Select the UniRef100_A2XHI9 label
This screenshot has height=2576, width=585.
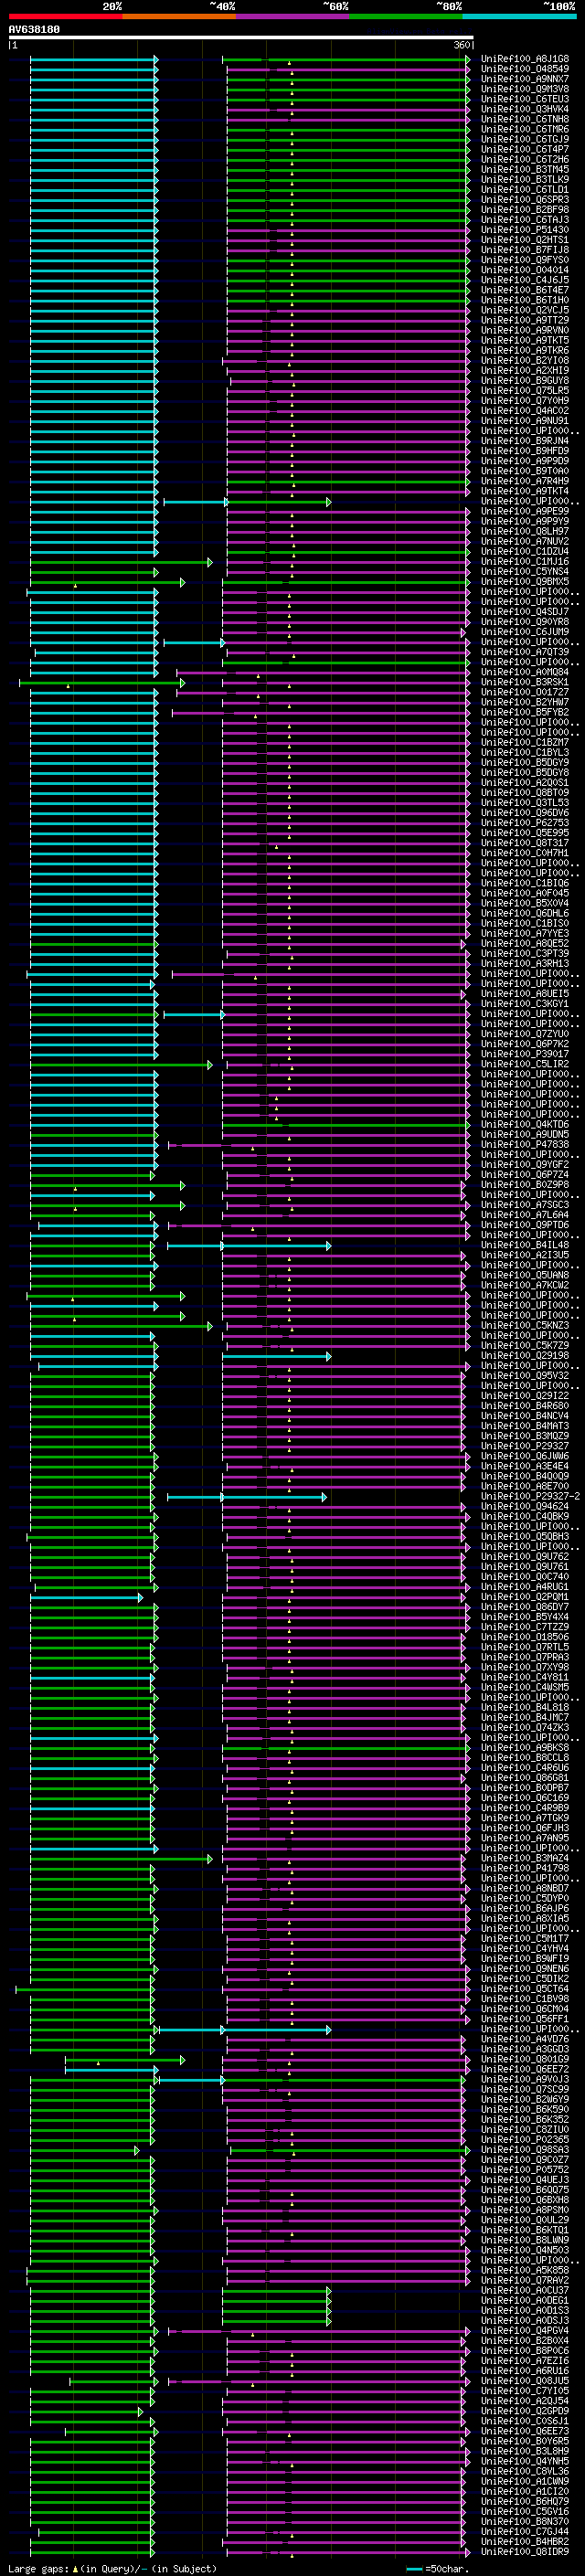525,371
